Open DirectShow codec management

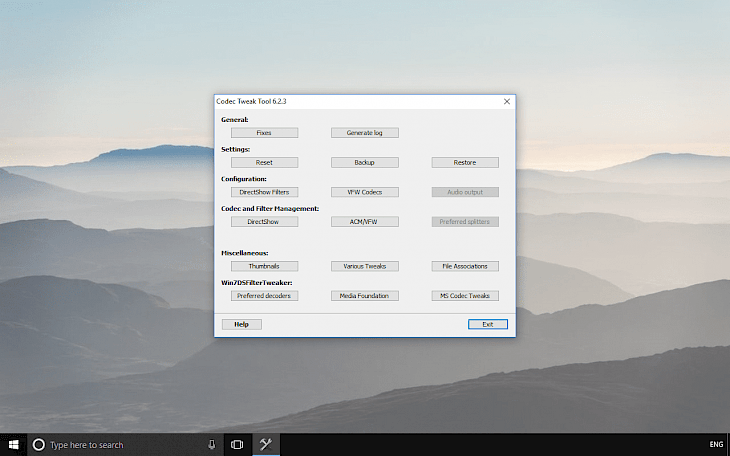[x=264, y=222]
